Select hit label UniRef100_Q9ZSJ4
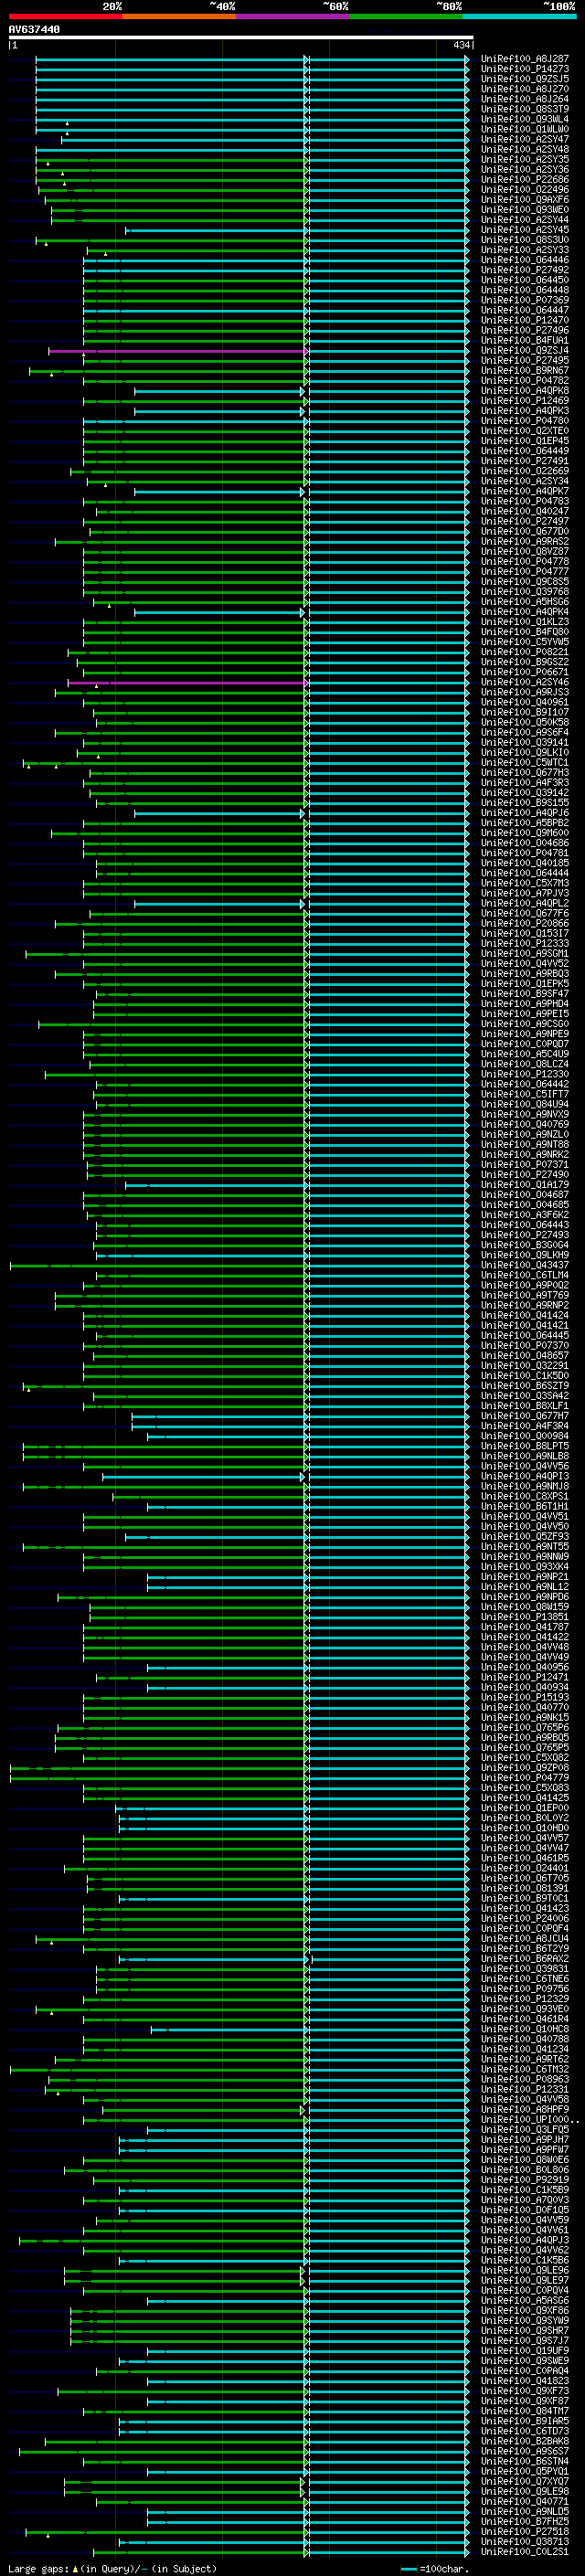Image resolution: width=585 pixels, height=2576 pixels. 525,351
